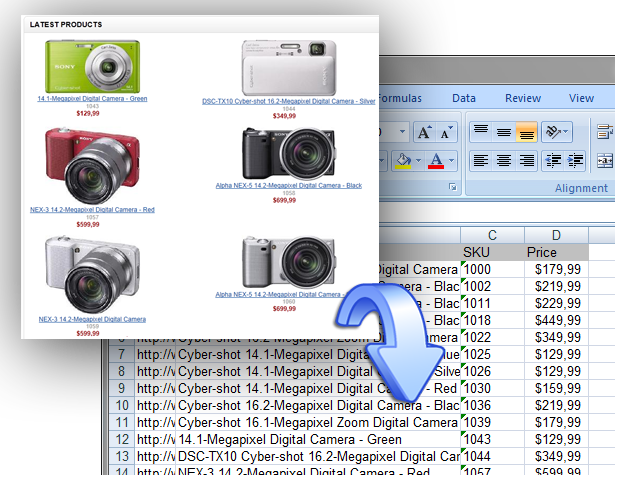Select the SKU cell 1002

(492, 286)
